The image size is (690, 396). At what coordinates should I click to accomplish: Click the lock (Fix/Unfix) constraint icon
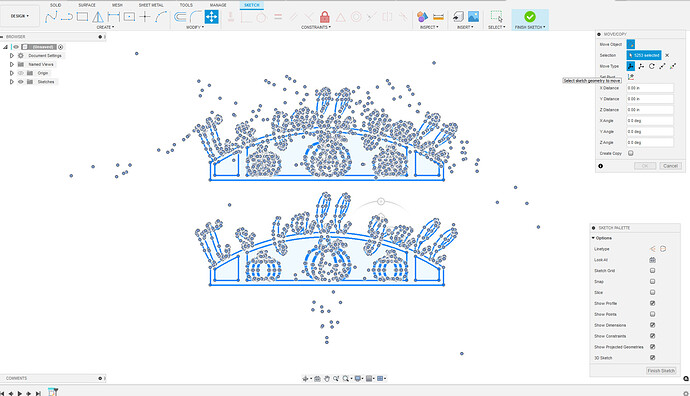pyautogui.click(x=325, y=17)
